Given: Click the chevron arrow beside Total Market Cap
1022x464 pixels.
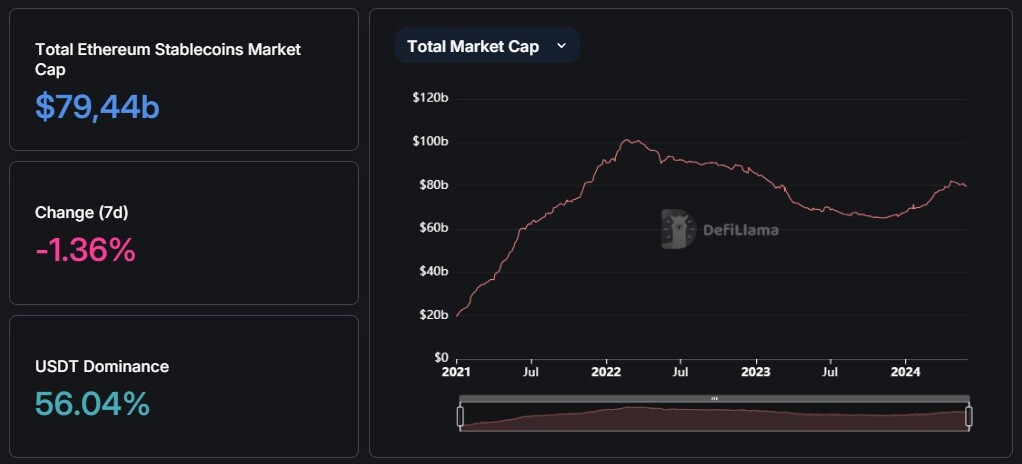Looking at the screenshot, I should 561,46.
